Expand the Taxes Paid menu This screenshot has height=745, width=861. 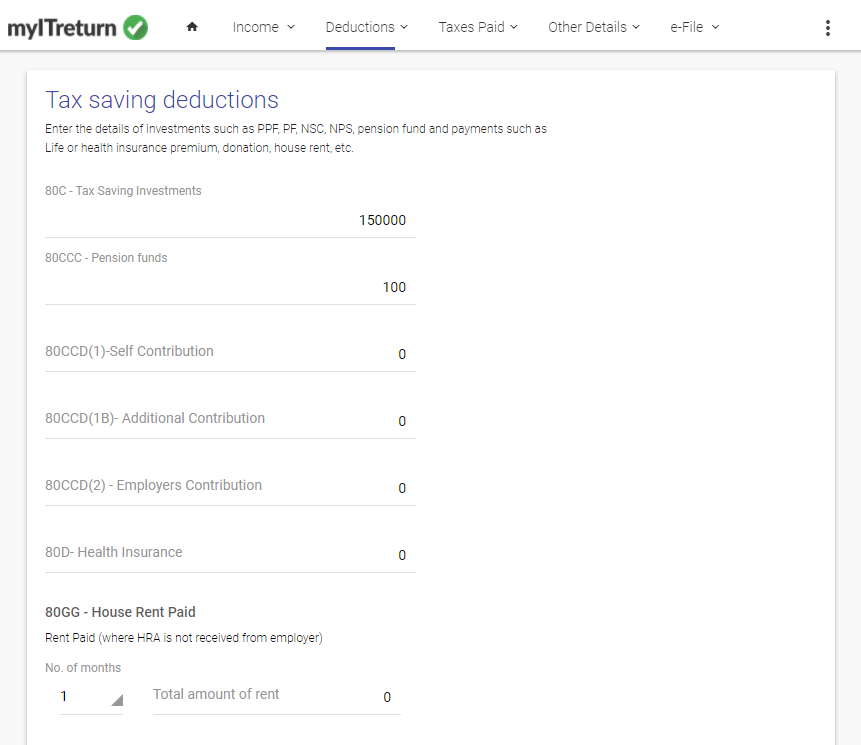click(x=478, y=27)
